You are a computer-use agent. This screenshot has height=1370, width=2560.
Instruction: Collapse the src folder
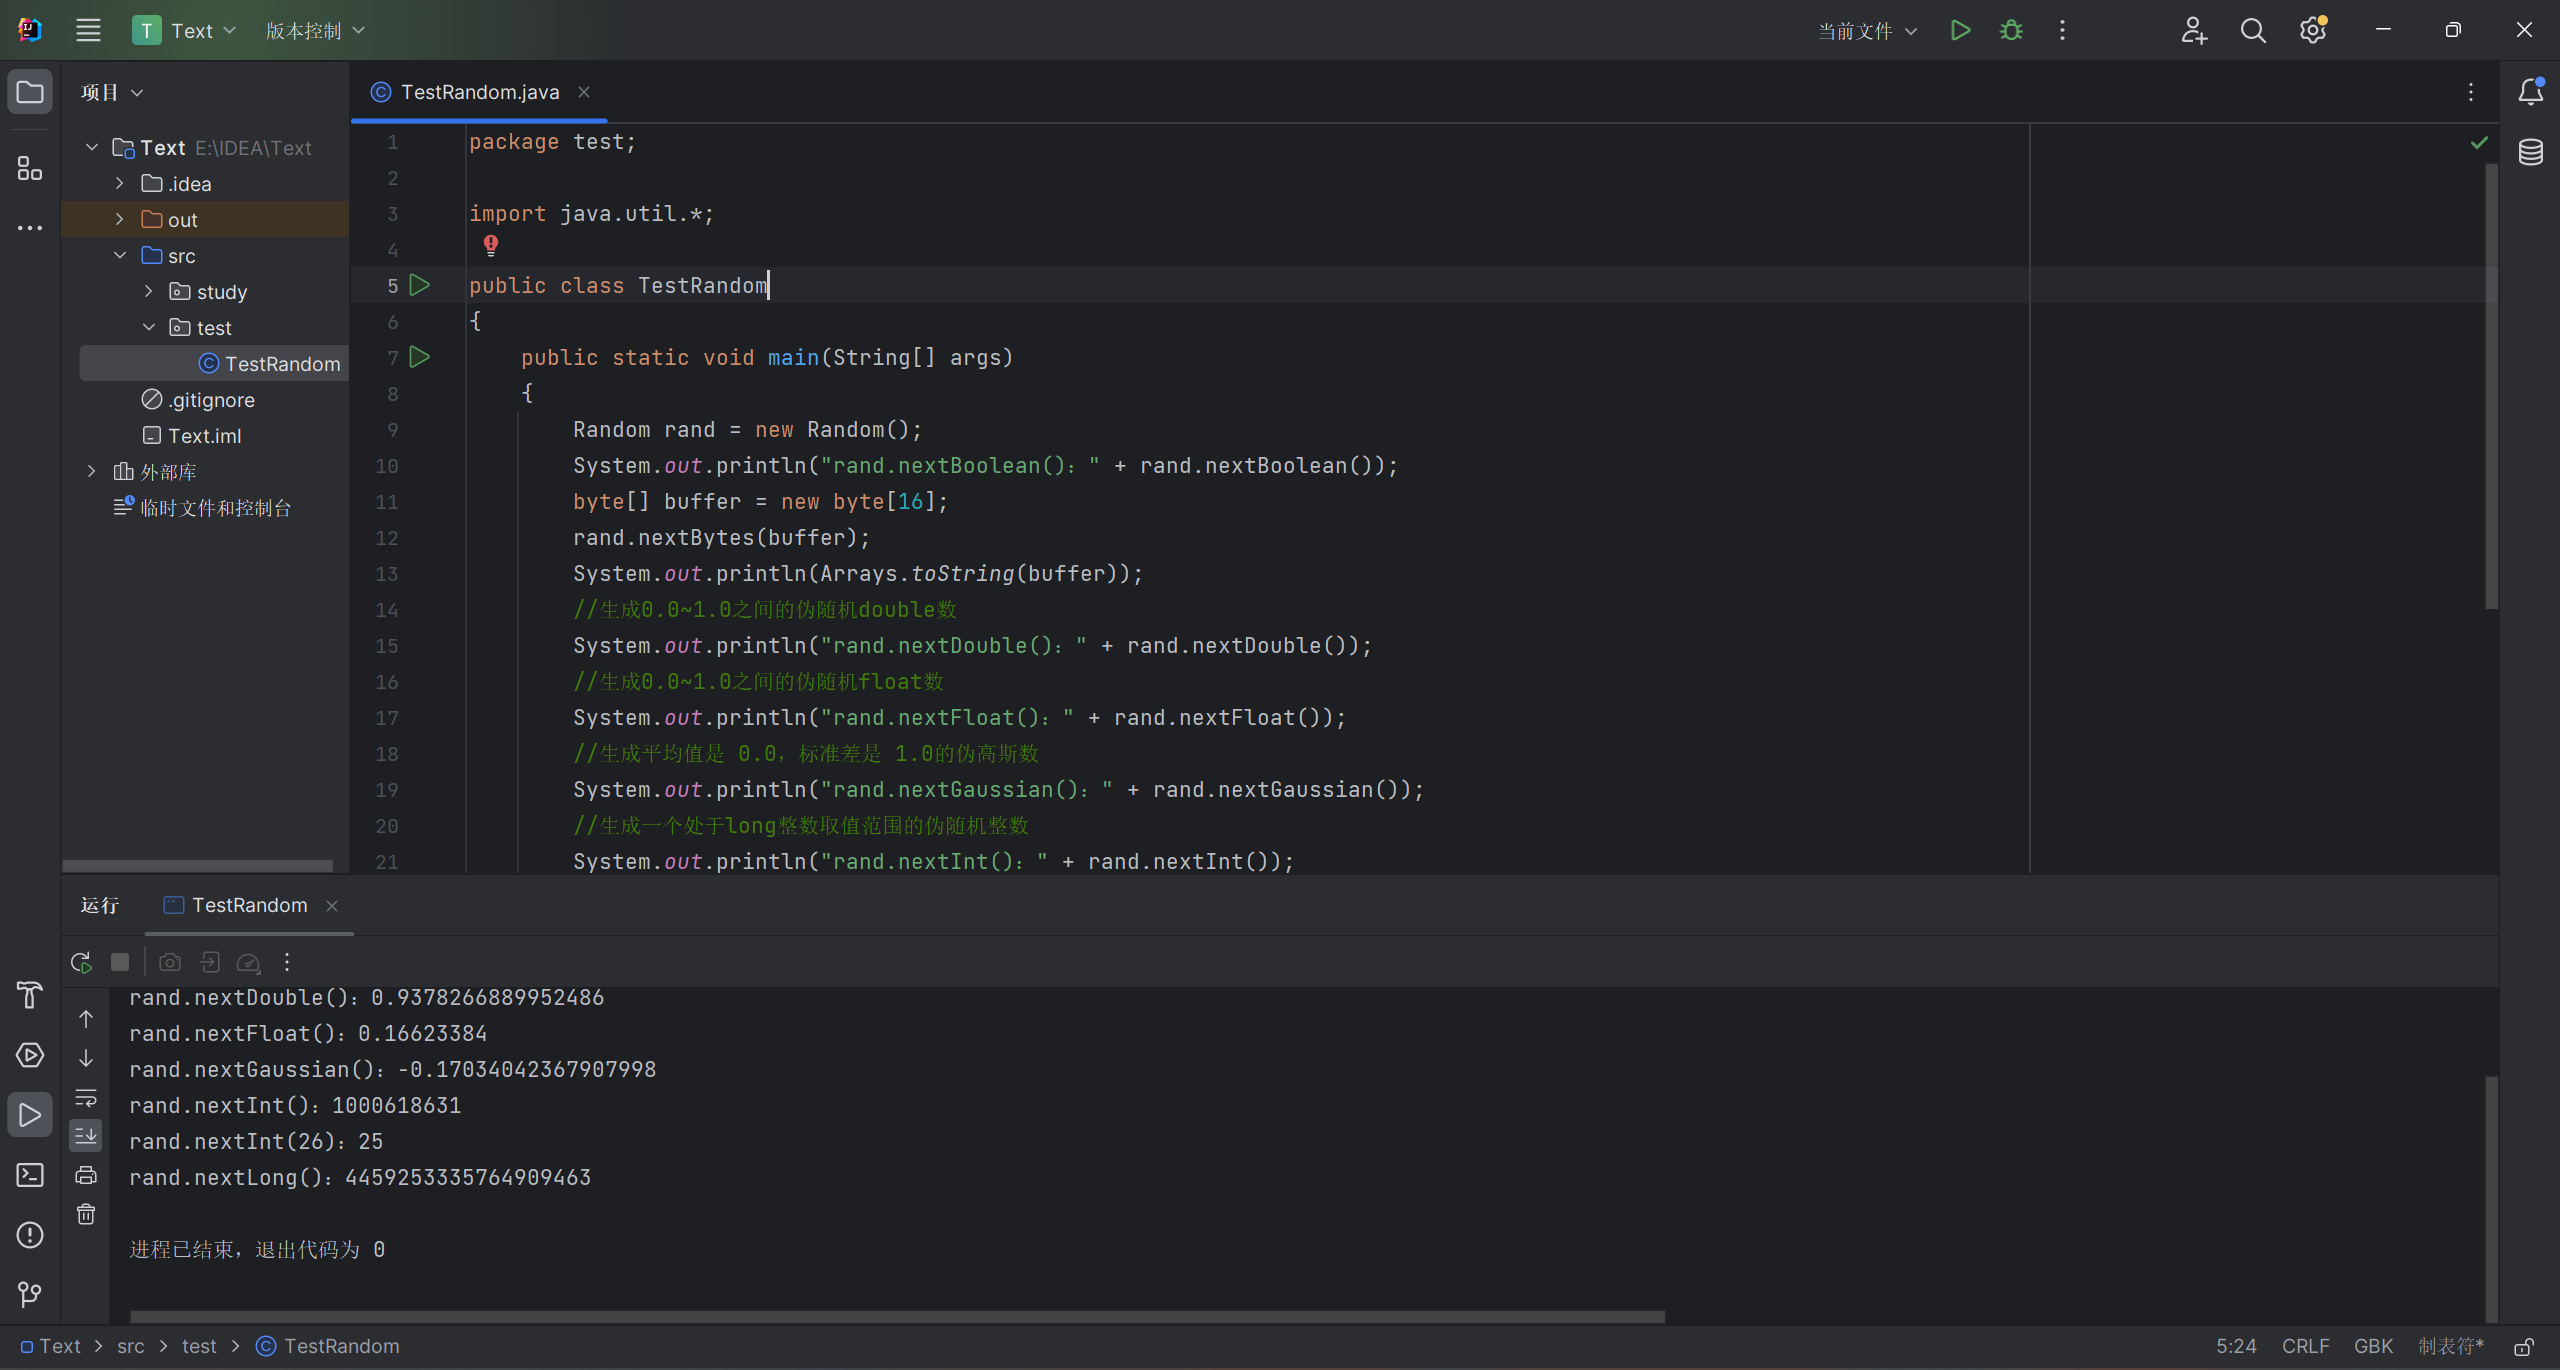click(120, 255)
